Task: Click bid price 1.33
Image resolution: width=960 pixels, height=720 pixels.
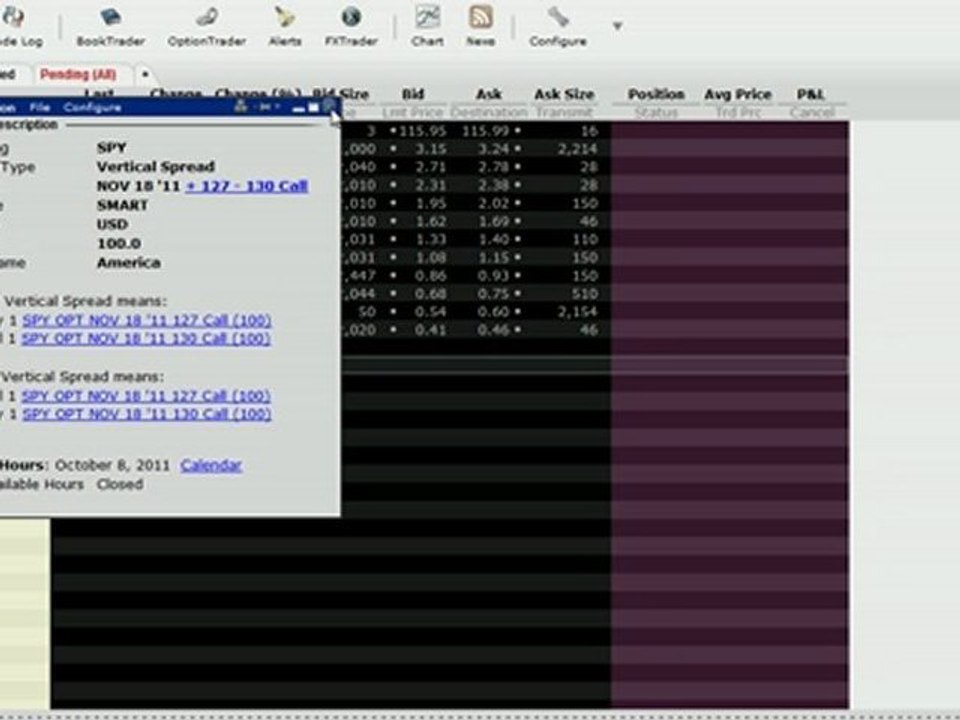Action: coord(430,239)
